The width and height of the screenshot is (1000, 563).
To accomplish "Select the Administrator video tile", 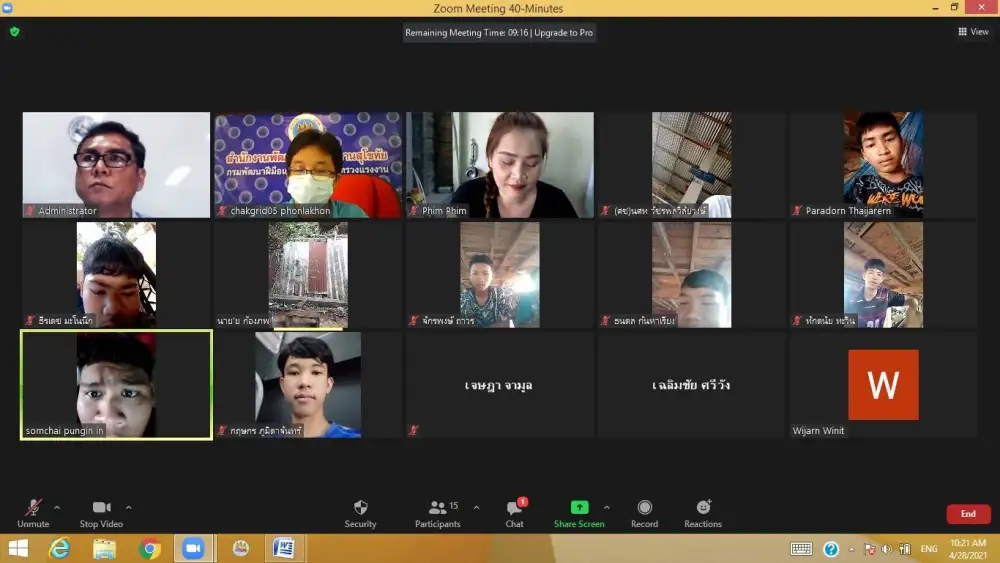I will click(x=116, y=165).
